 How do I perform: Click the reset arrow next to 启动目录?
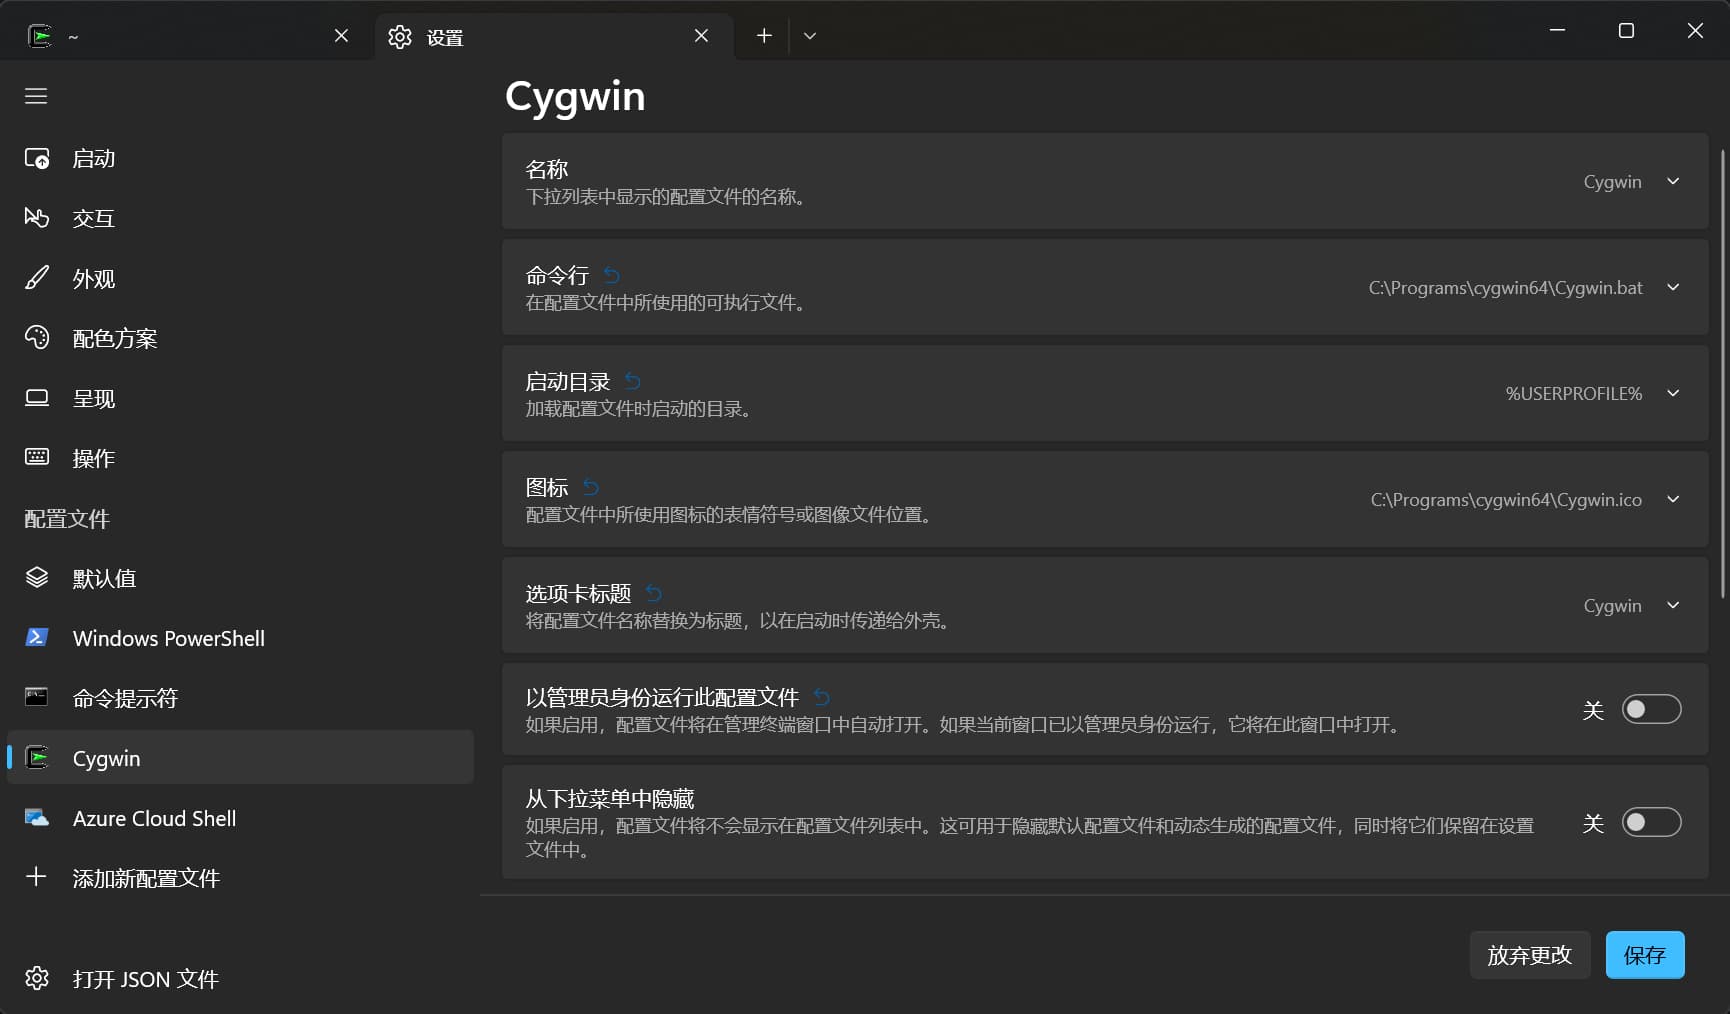pyautogui.click(x=633, y=381)
